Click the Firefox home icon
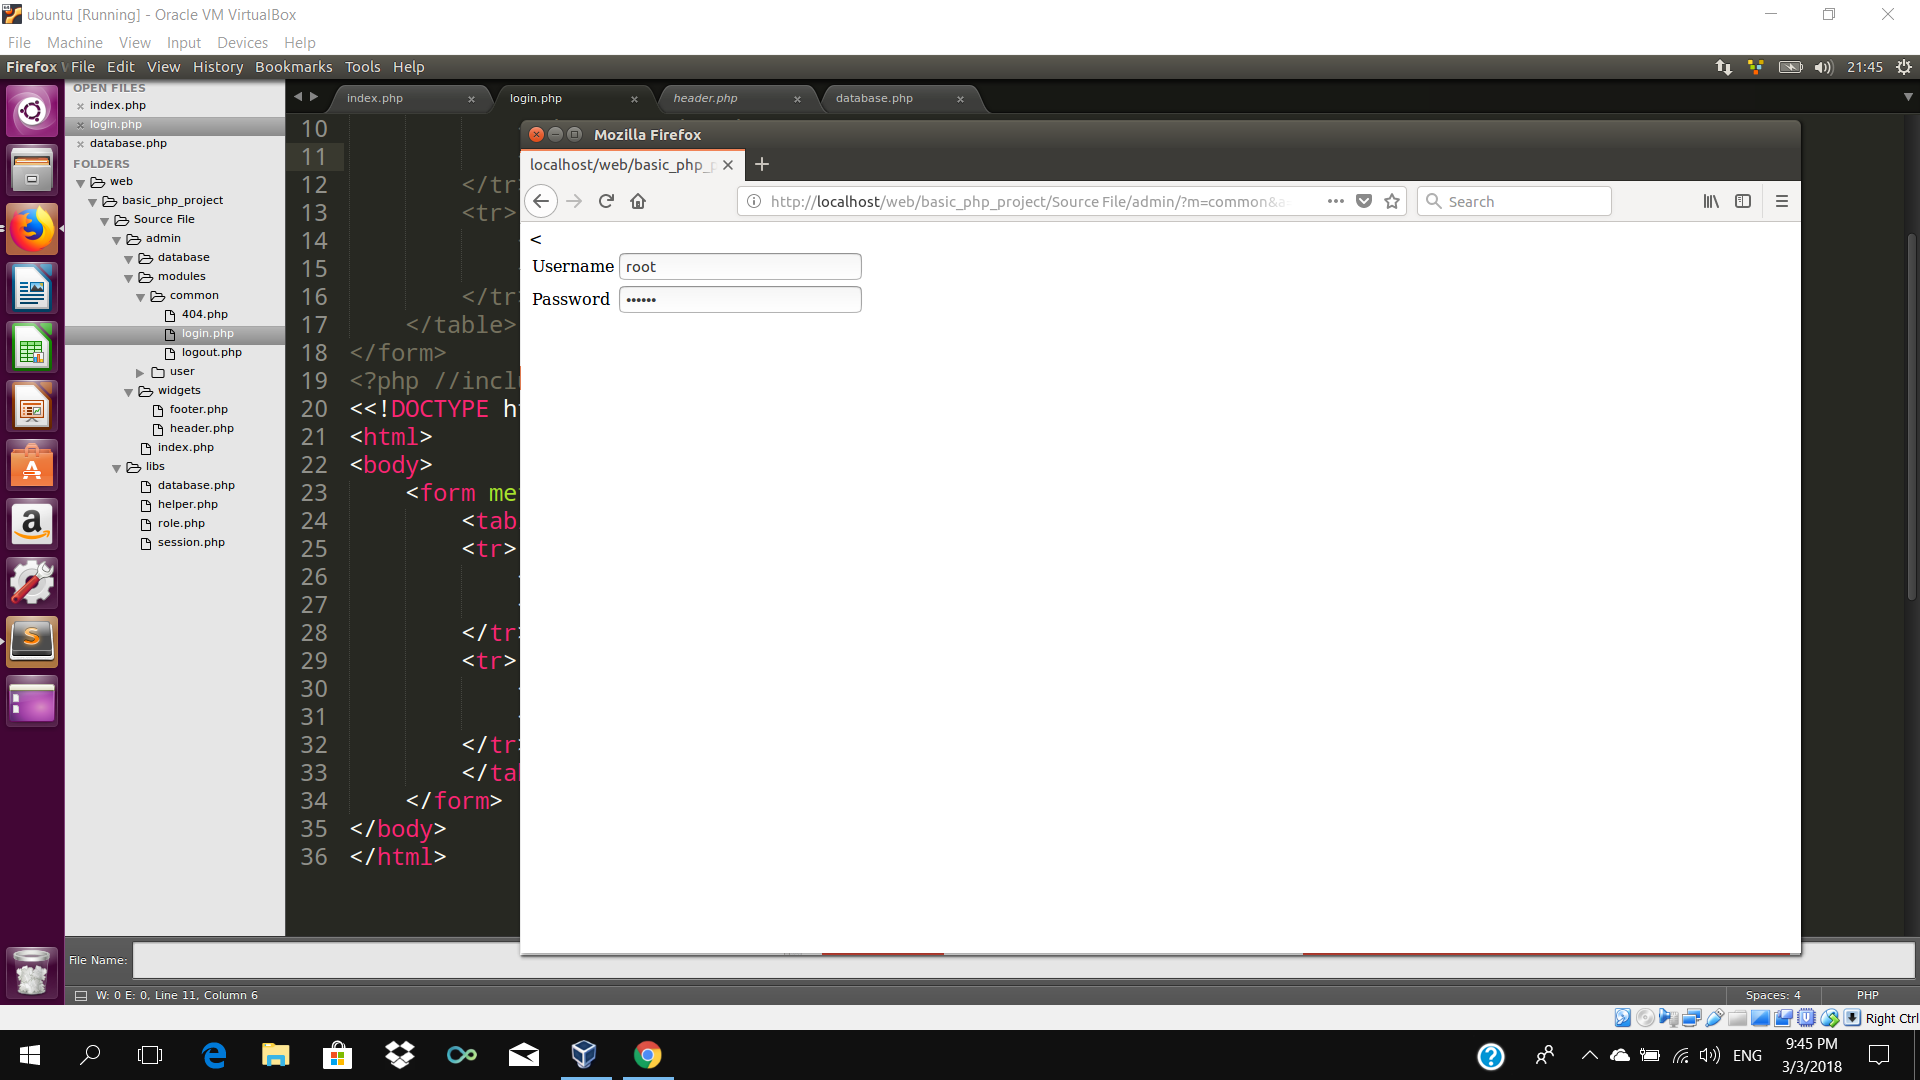The height and width of the screenshot is (1080, 1920). (x=638, y=201)
